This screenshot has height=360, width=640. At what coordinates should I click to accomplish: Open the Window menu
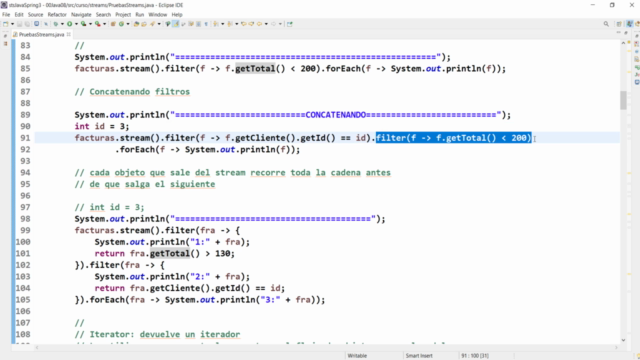point(158,15)
